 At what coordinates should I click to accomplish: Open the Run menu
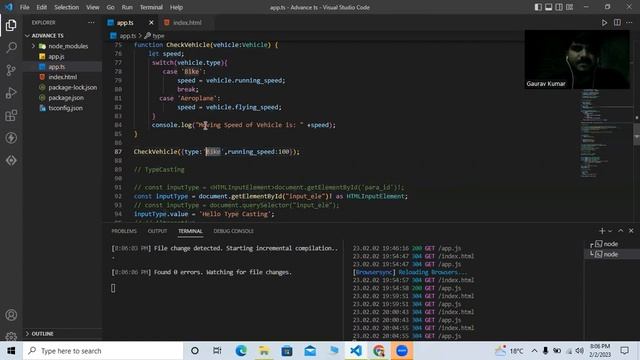click(127, 7)
